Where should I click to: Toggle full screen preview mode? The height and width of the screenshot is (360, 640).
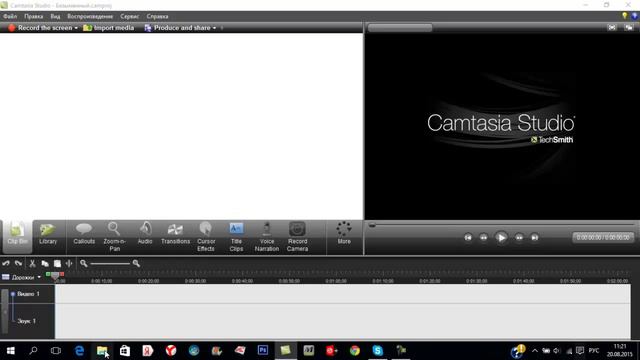pyautogui.click(x=612, y=27)
